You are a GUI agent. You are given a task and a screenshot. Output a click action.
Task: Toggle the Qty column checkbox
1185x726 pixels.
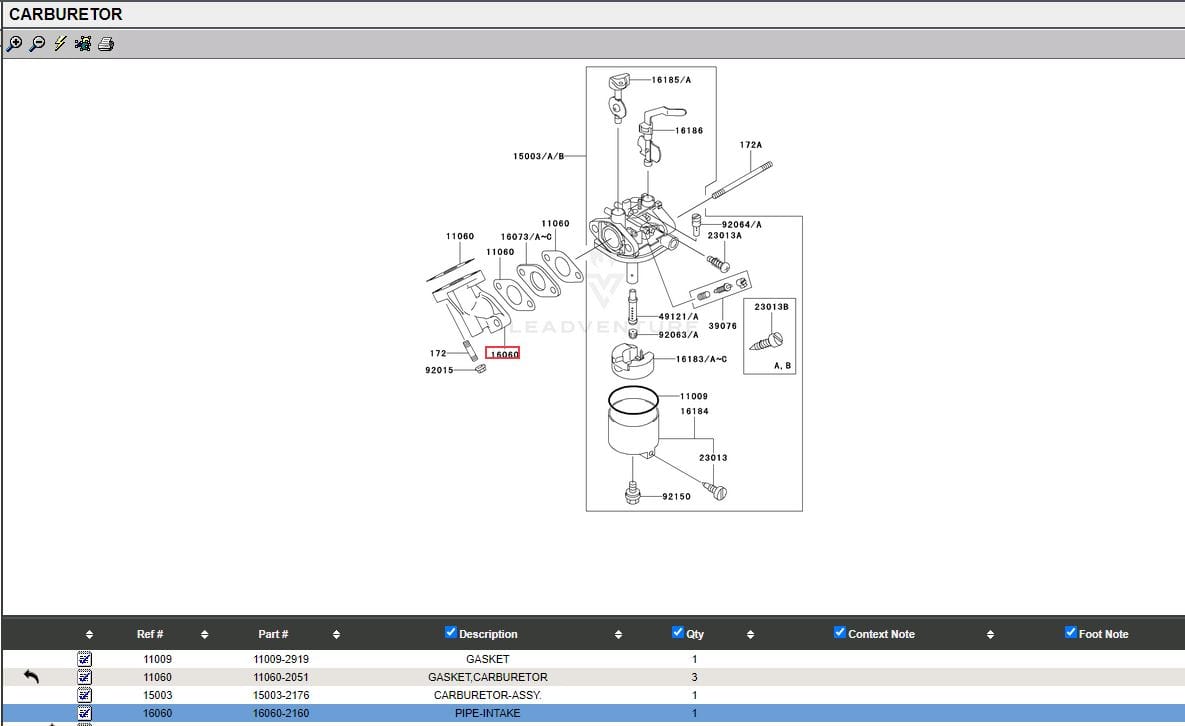[x=678, y=633]
